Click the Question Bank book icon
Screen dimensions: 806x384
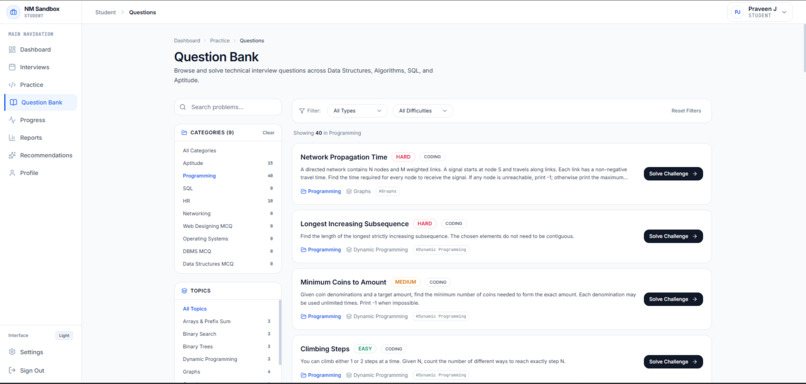(13, 102)
